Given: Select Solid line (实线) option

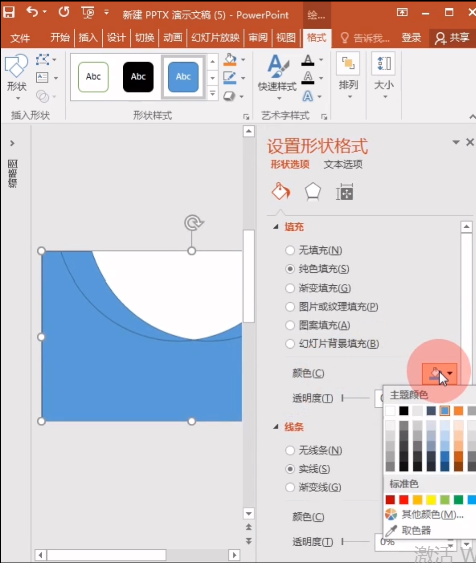Looking at the screenshot, I should point(308,469).
